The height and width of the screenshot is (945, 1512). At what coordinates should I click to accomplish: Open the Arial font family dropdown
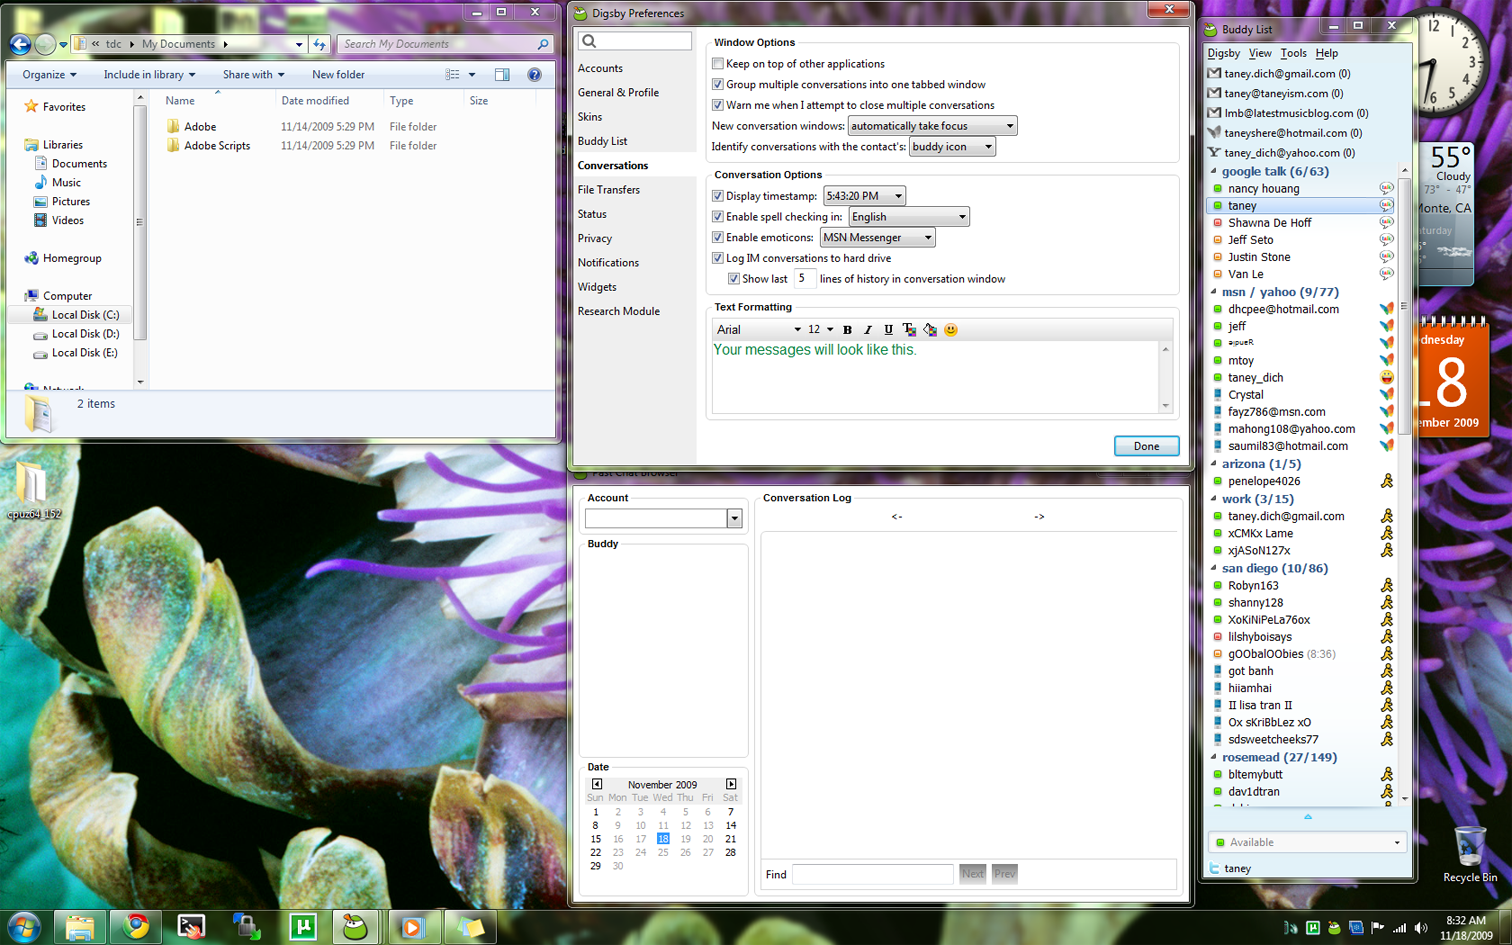(x=758, y=330)
